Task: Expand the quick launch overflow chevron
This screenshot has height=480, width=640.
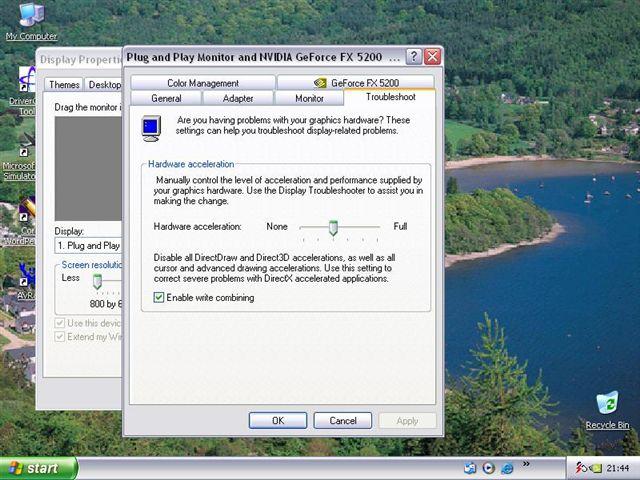Action: click(527, 464)
